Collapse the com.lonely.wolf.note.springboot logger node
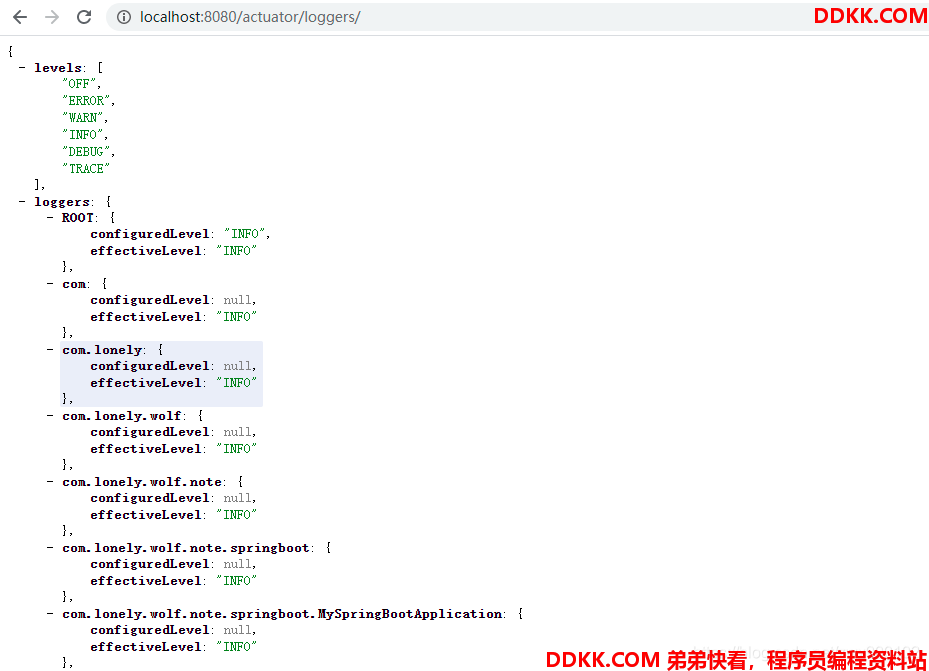Screen dimensions: 929x671 50,548
